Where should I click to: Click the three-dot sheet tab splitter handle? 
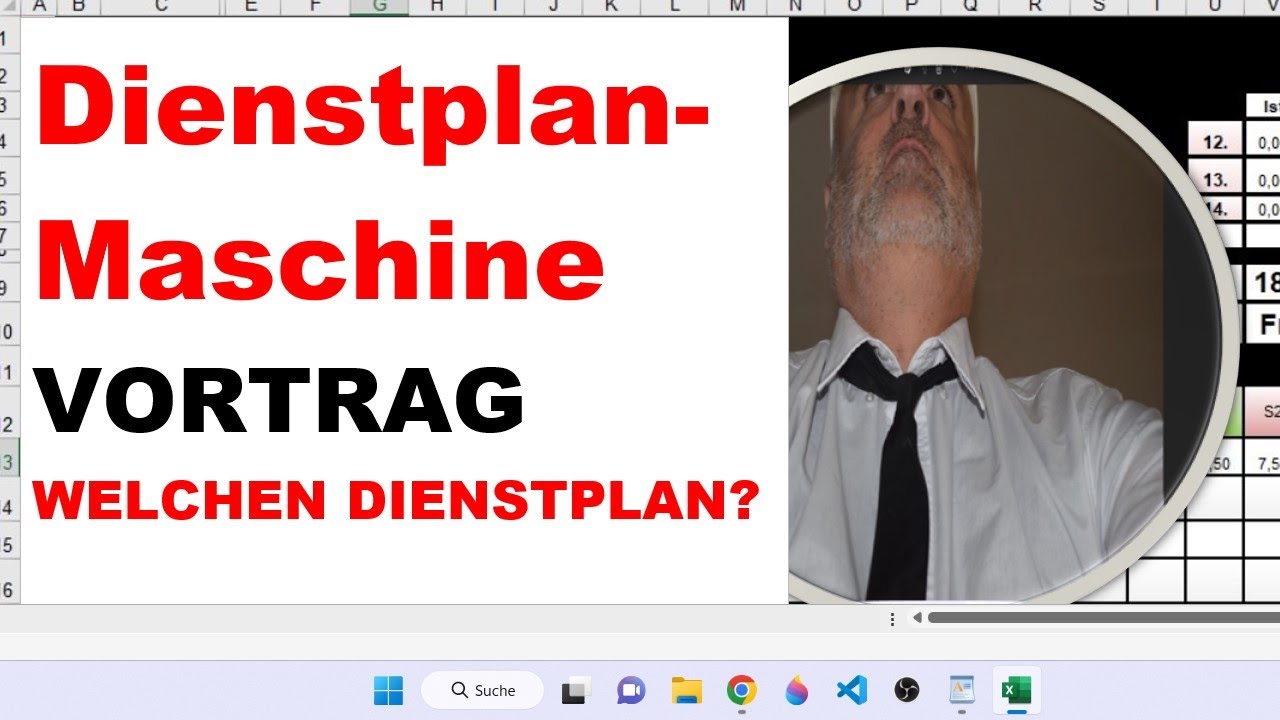tap(892, 619)
